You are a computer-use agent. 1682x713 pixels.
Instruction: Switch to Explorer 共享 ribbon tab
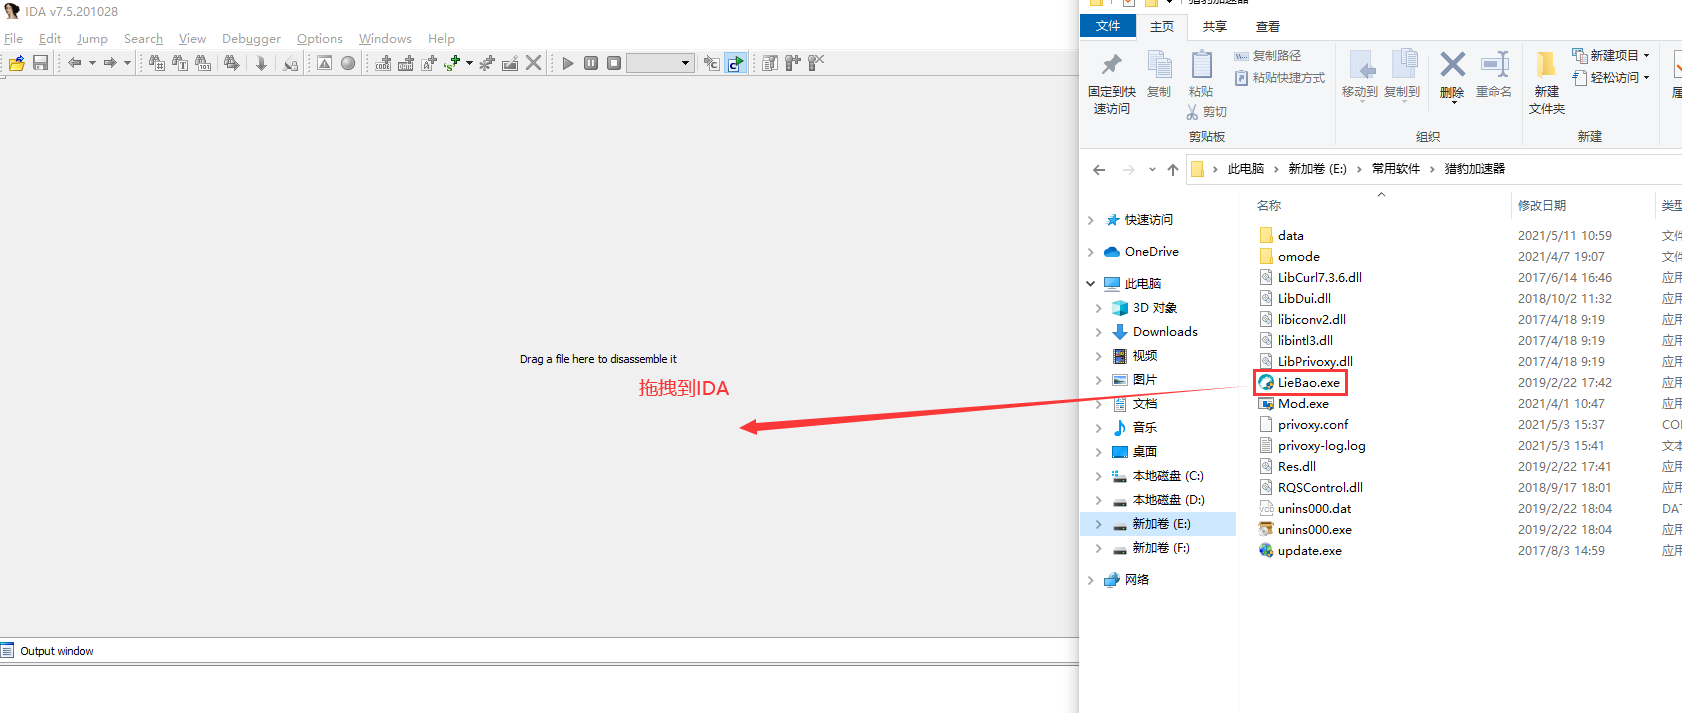pos(1215,27)
